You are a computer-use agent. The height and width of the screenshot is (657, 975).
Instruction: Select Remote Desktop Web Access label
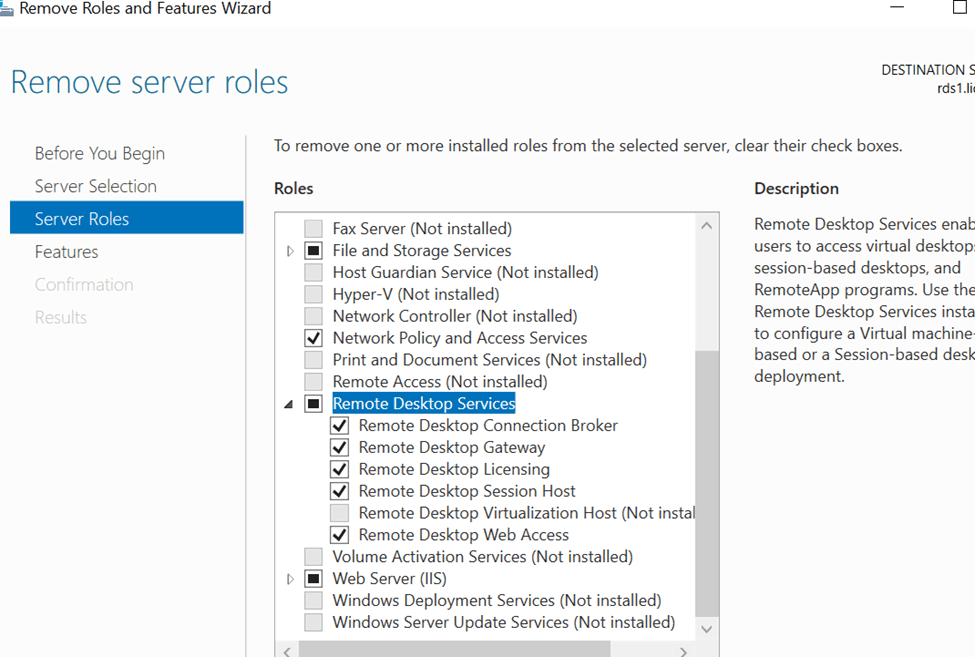[x=464, y=535]
